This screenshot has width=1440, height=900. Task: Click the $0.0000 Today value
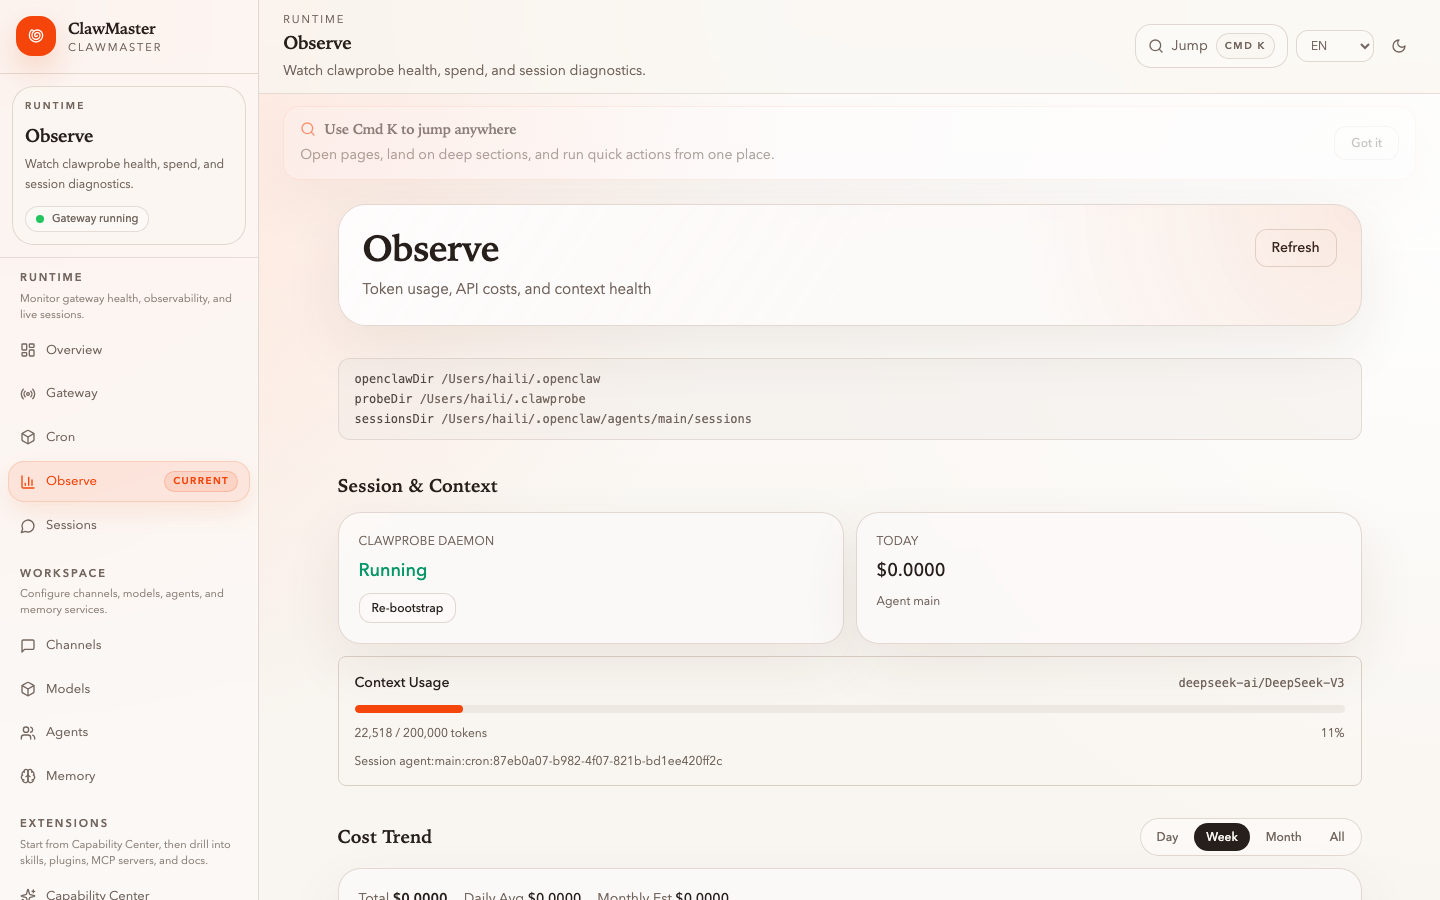(x=911, y=570)
